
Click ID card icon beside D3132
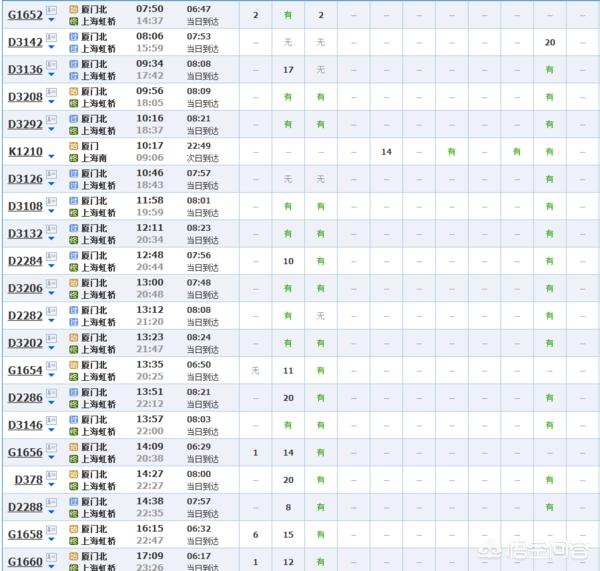[x=51, y=228]
